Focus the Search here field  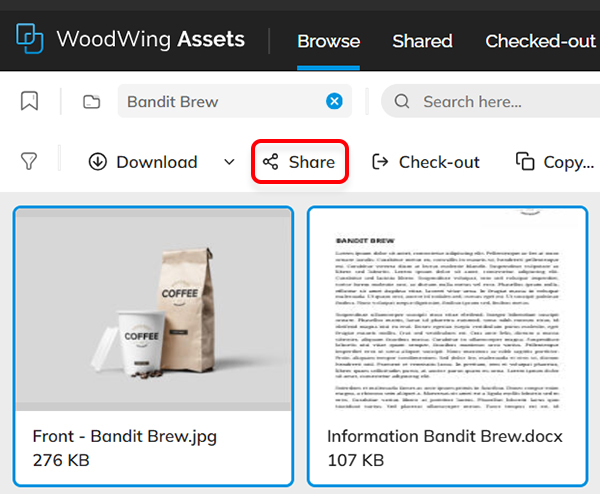coord(491,101)
